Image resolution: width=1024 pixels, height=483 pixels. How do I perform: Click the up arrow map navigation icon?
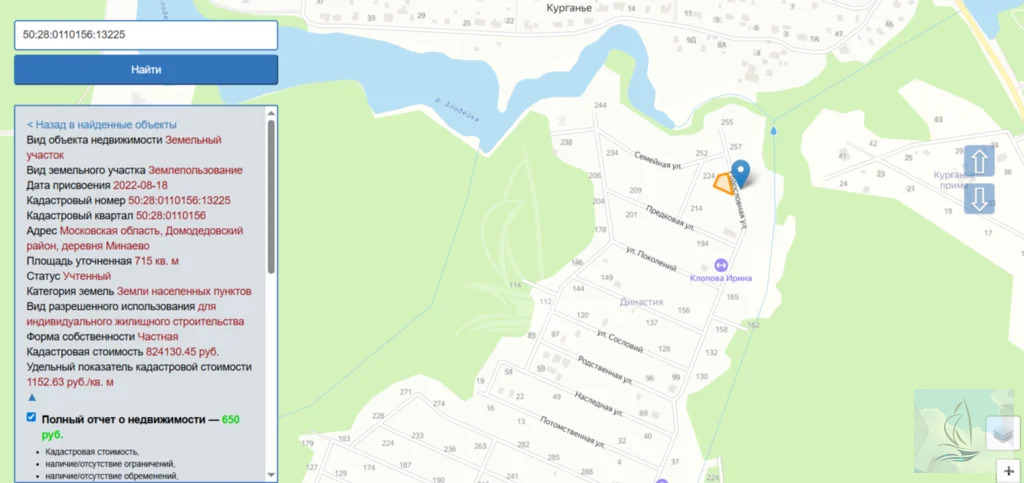[x=979, y=161]
